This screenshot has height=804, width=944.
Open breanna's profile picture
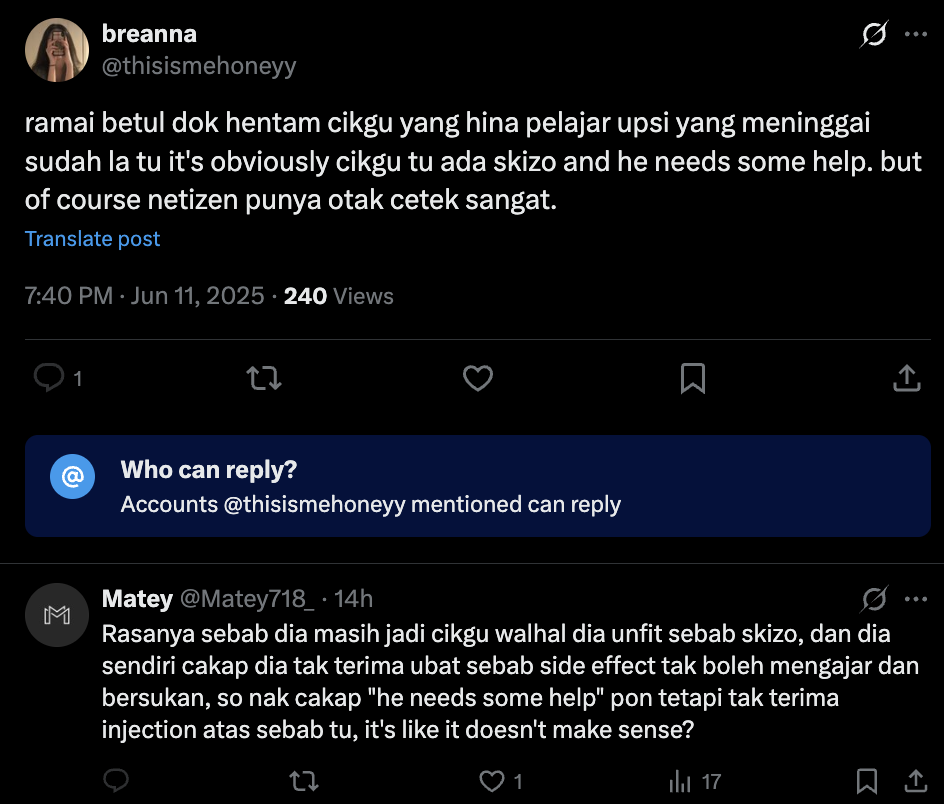[57, 50]
